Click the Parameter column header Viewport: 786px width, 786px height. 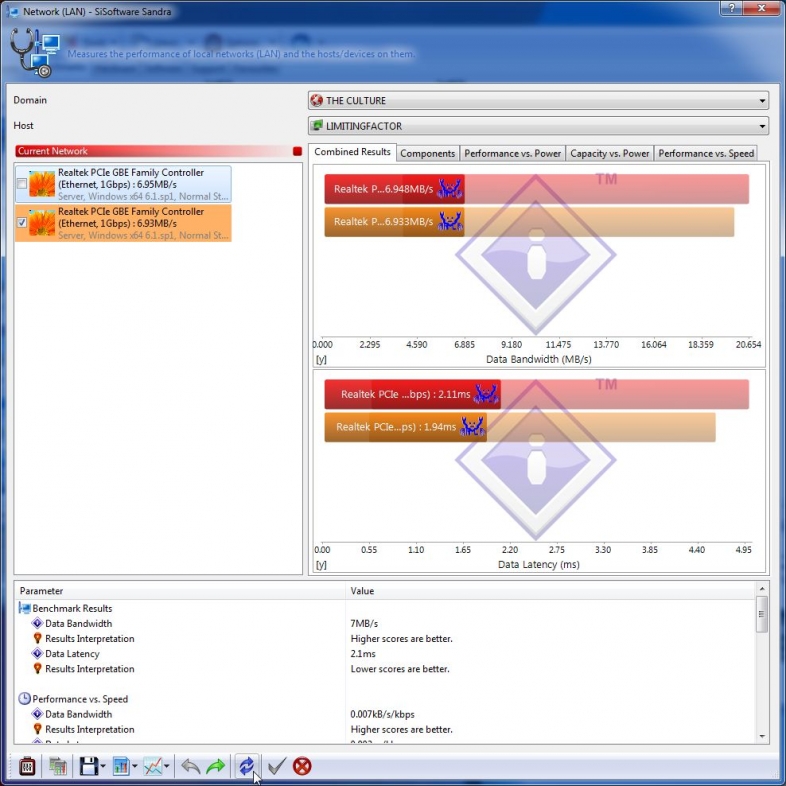[180, 591]
